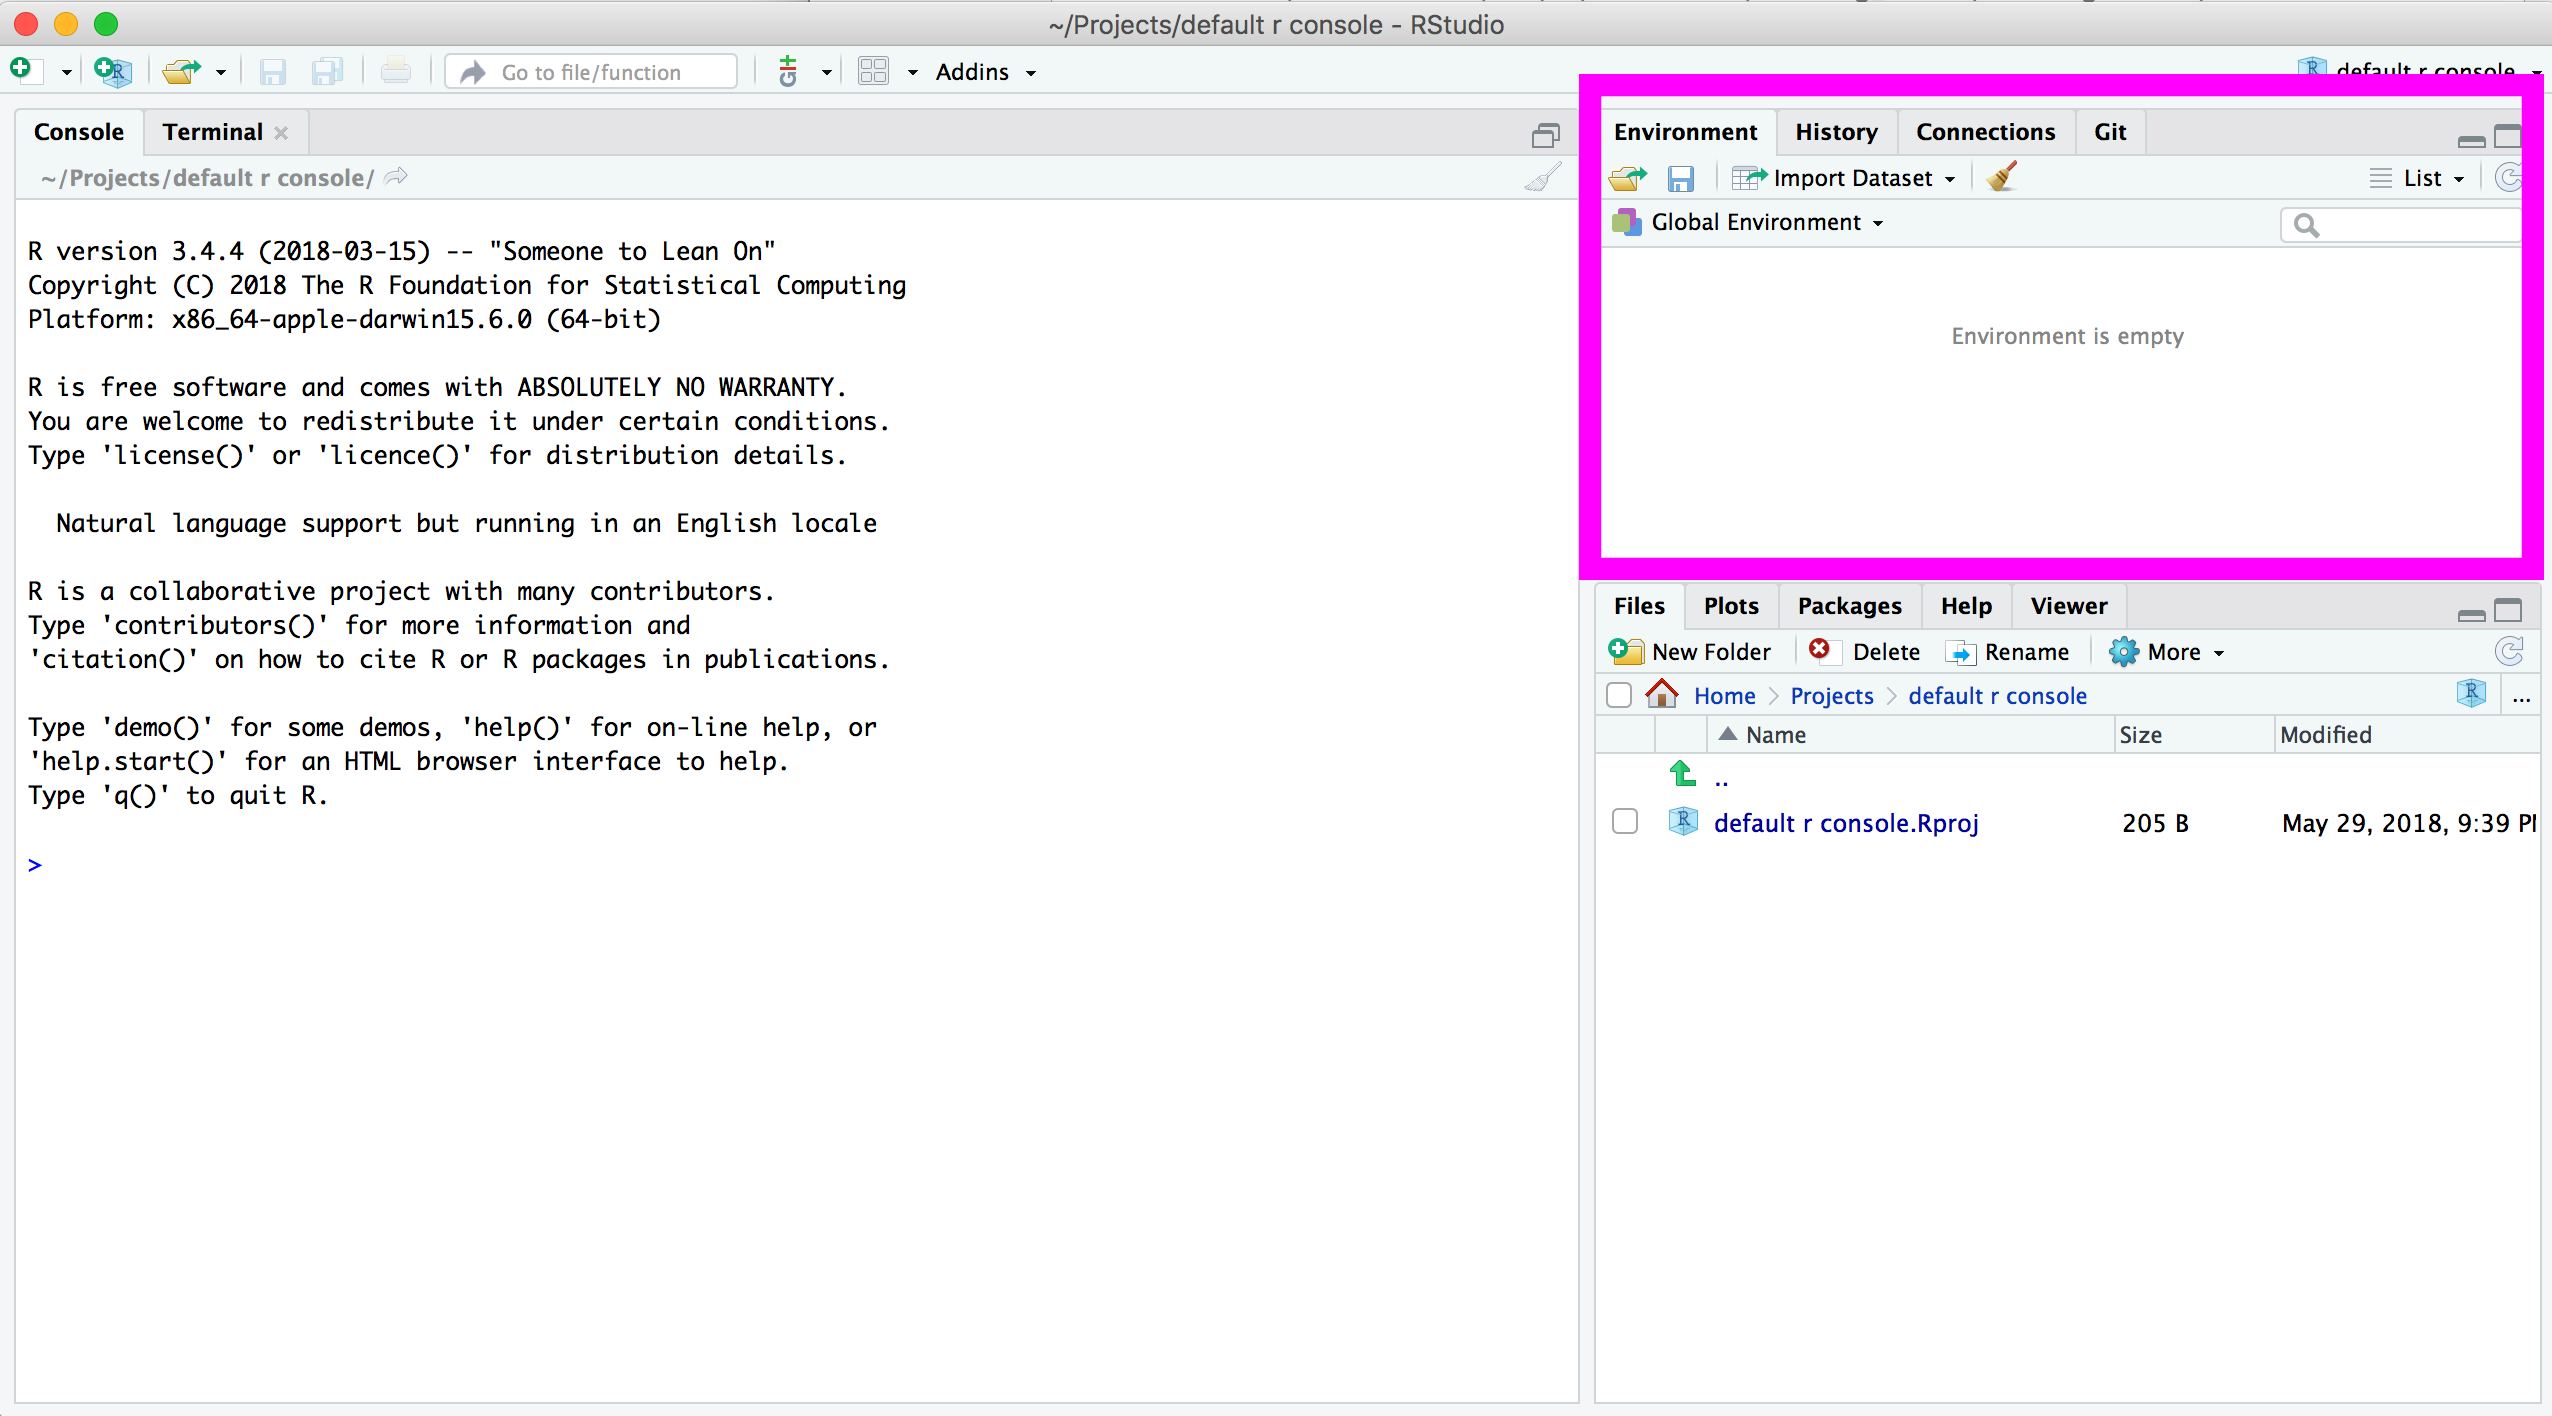Screen dimensions: 2552x1416
Task: Toggle the select-all files checkbox
Action: (x=1619, y=695)
